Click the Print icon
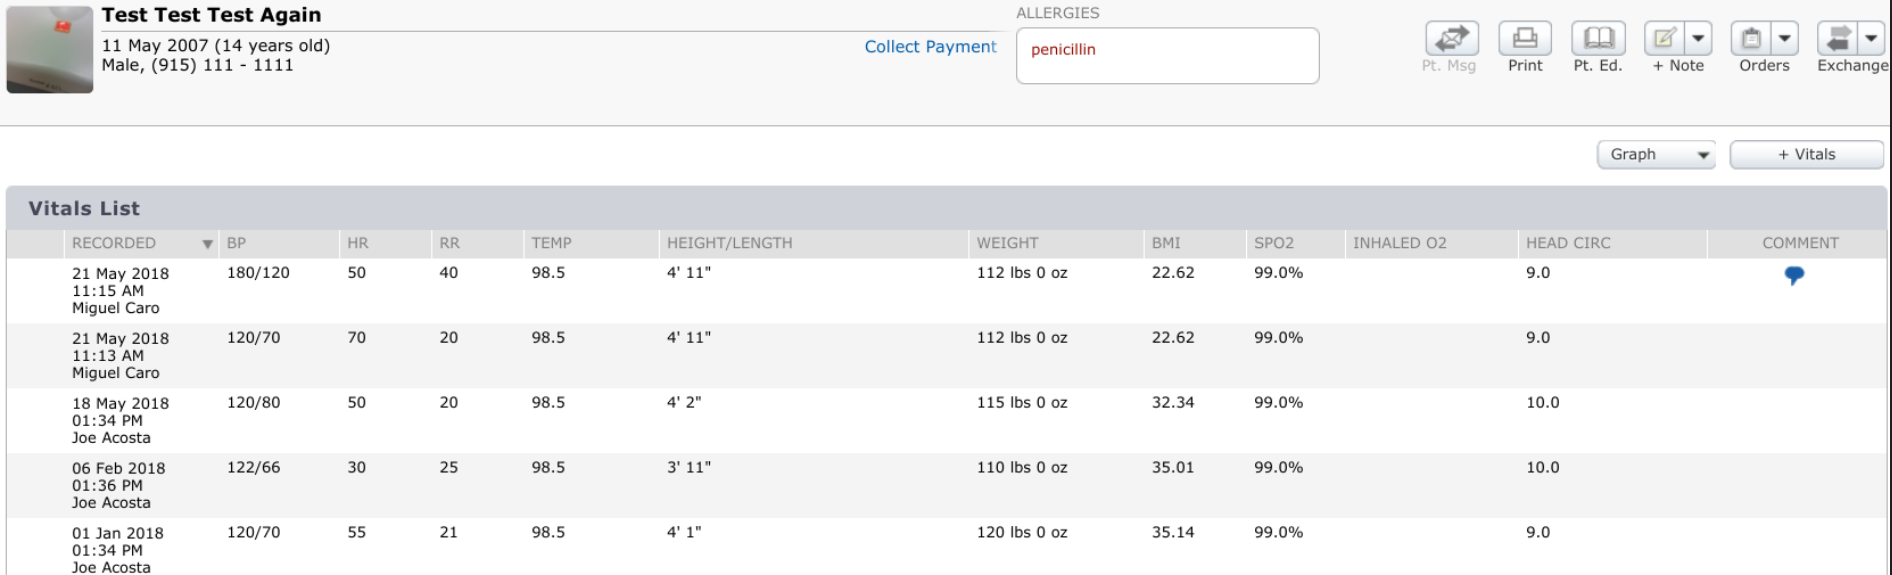Image resolution: width=1892 pixels, height=575 pixels. click(1525, 39)
